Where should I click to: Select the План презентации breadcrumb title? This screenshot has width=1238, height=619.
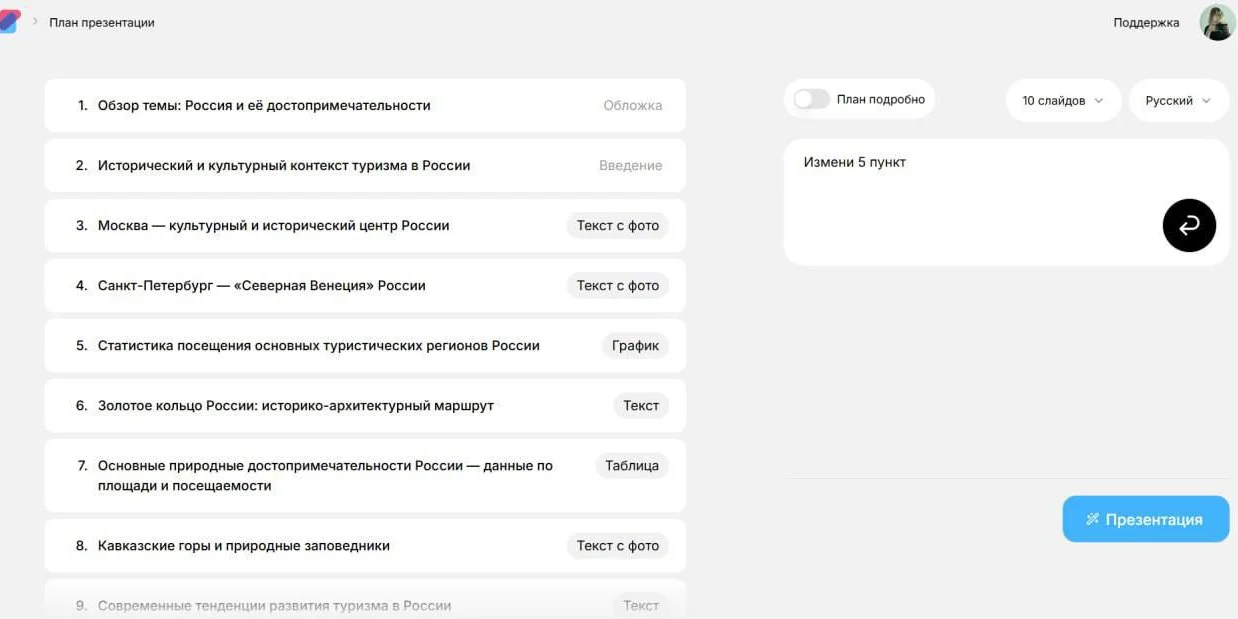[100, 20]
